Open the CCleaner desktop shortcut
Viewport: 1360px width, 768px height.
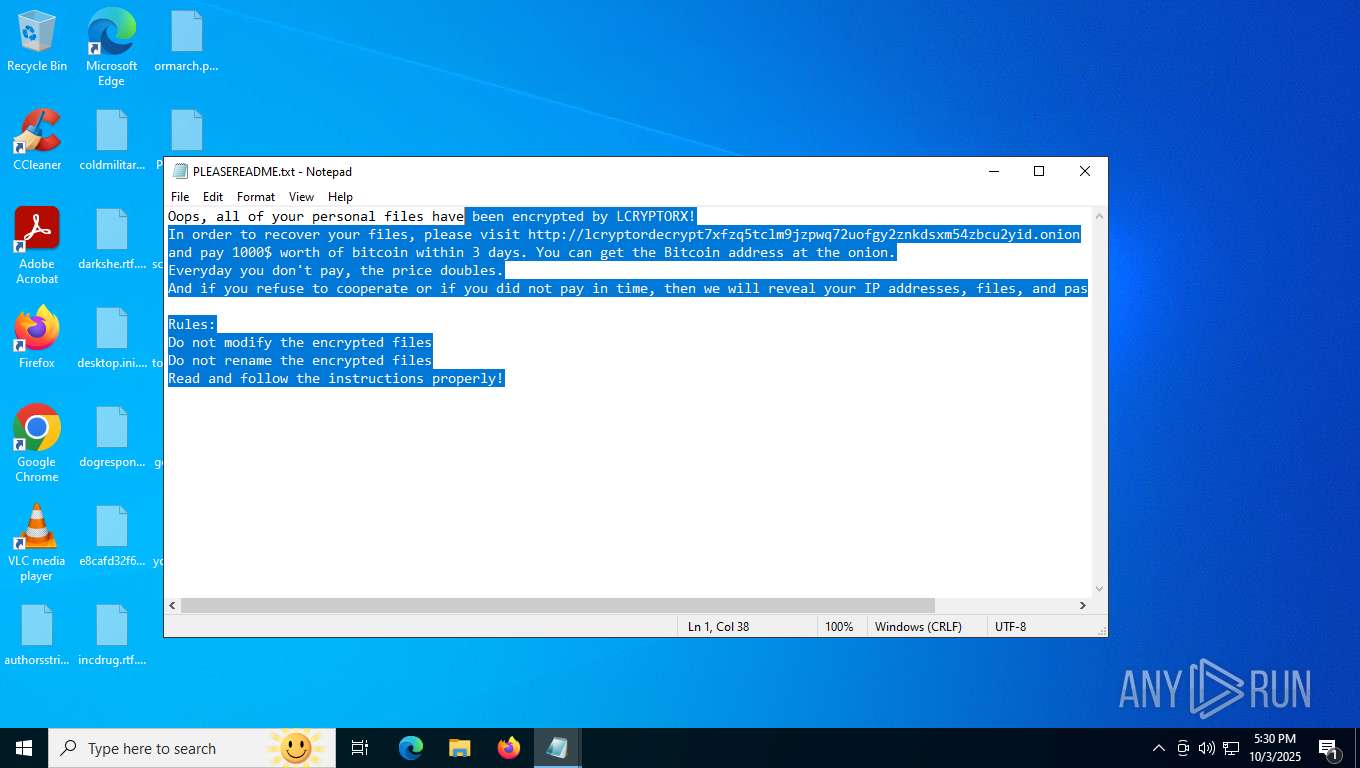coord(37,140)
